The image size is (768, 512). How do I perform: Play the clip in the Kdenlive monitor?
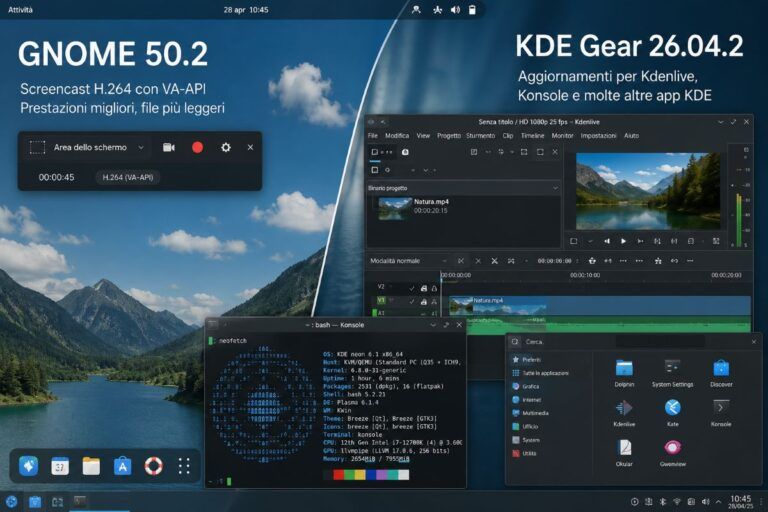coord(623,241)
